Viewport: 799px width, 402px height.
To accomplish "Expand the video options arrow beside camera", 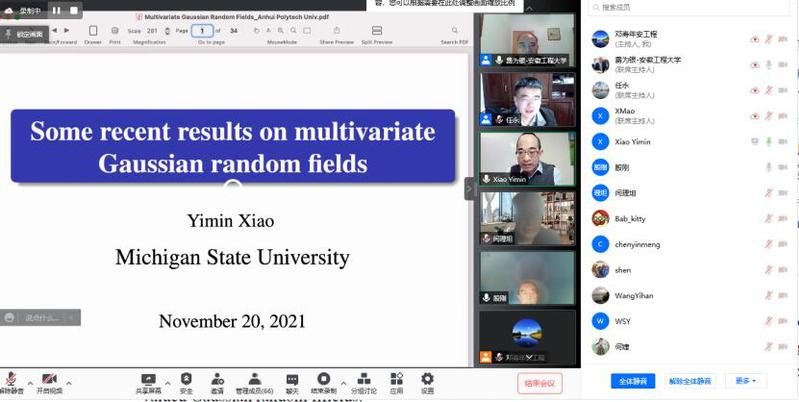I will [69, 382].
